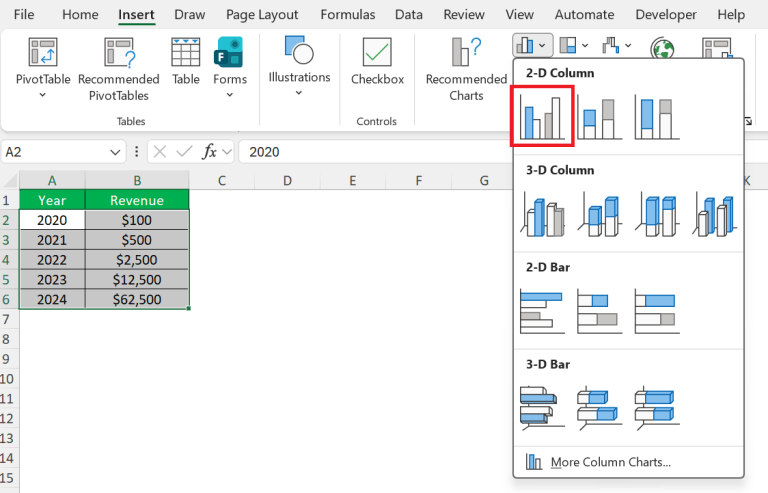Choose the Clustered Column chart
This screenshot has width=768, height=493.
pyautogui.click(x=542, y=116)
